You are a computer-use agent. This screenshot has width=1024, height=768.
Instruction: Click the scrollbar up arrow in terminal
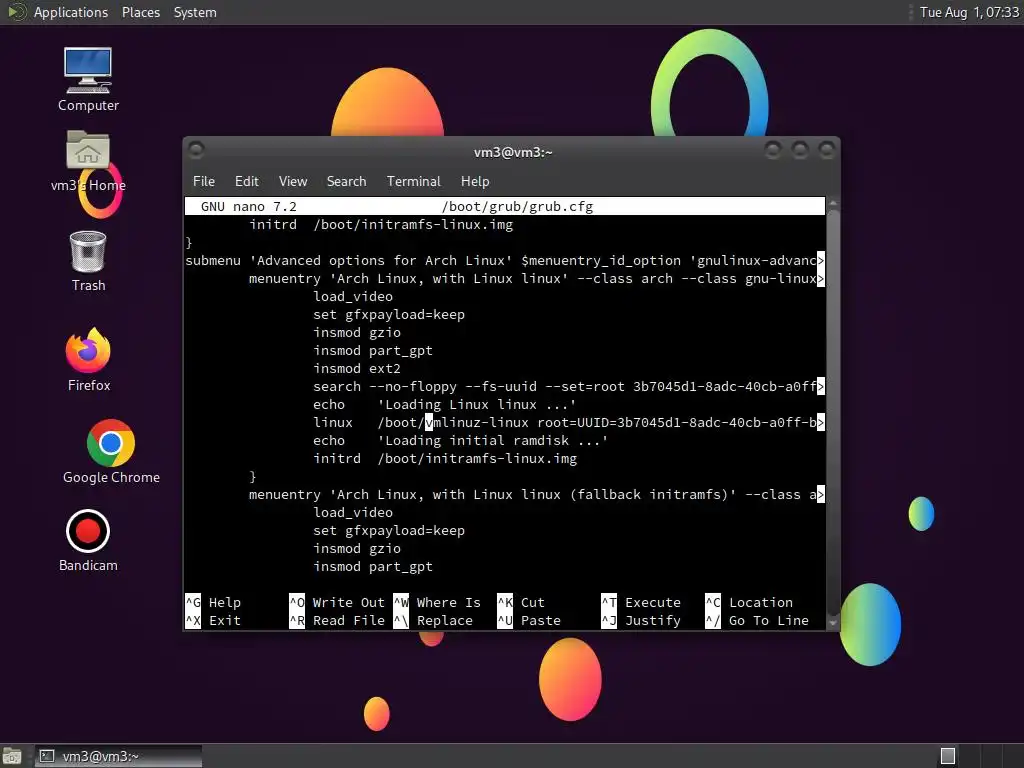(833, 203)
